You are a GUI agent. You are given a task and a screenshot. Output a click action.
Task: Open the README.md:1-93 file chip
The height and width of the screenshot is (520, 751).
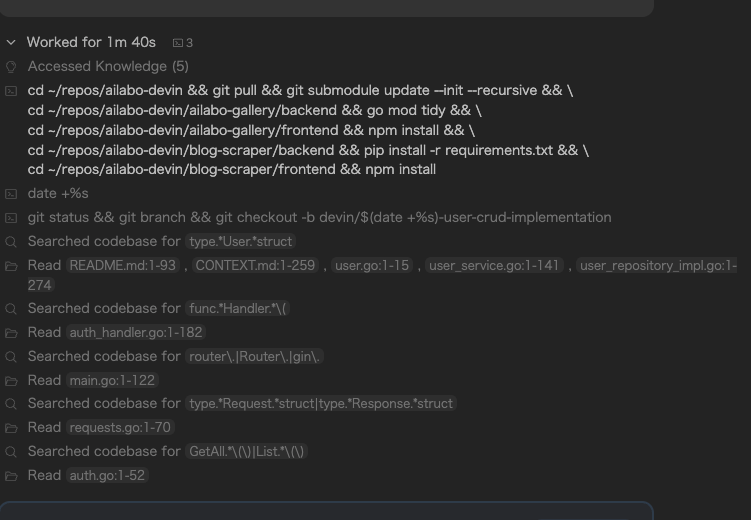tap(123, 265)
